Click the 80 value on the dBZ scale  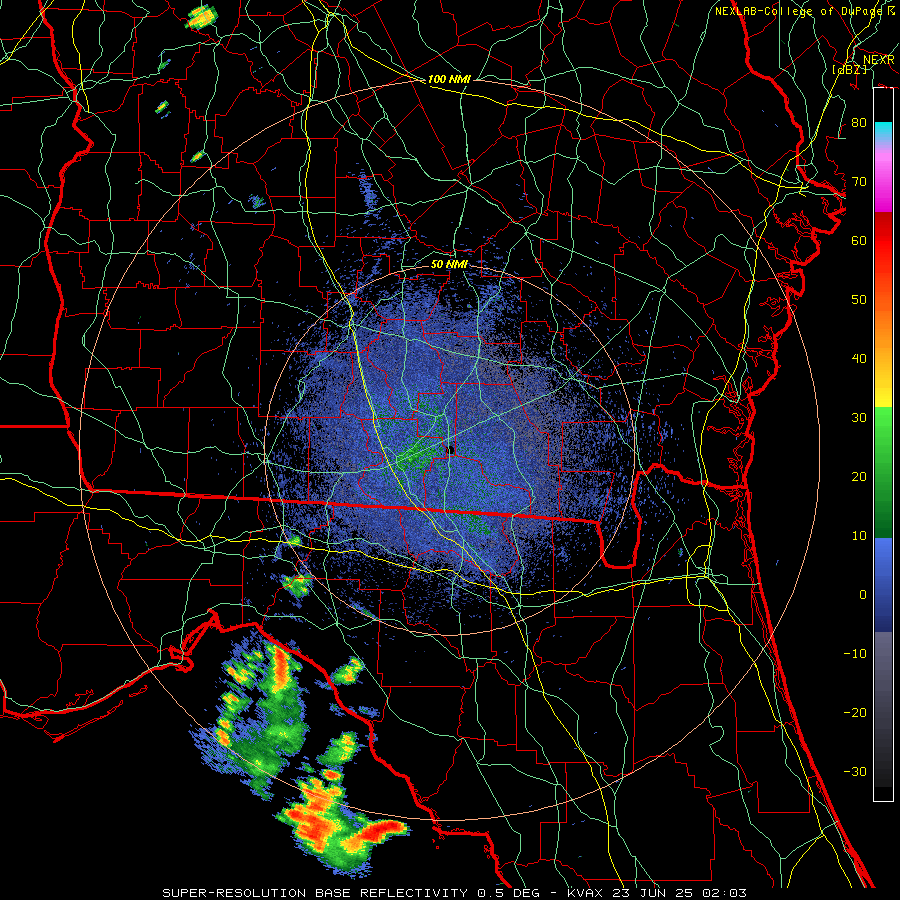[859, 123]
